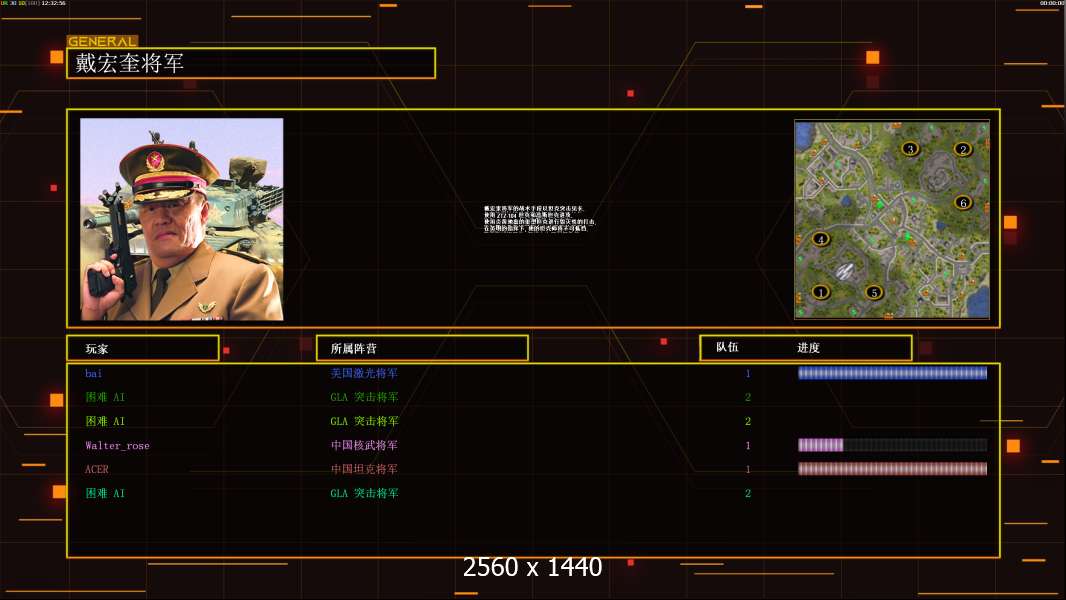This screenshot has height=600, width=1066.
Task: Pick start position 6 on the minimap
Action: (x=963, y=202)
